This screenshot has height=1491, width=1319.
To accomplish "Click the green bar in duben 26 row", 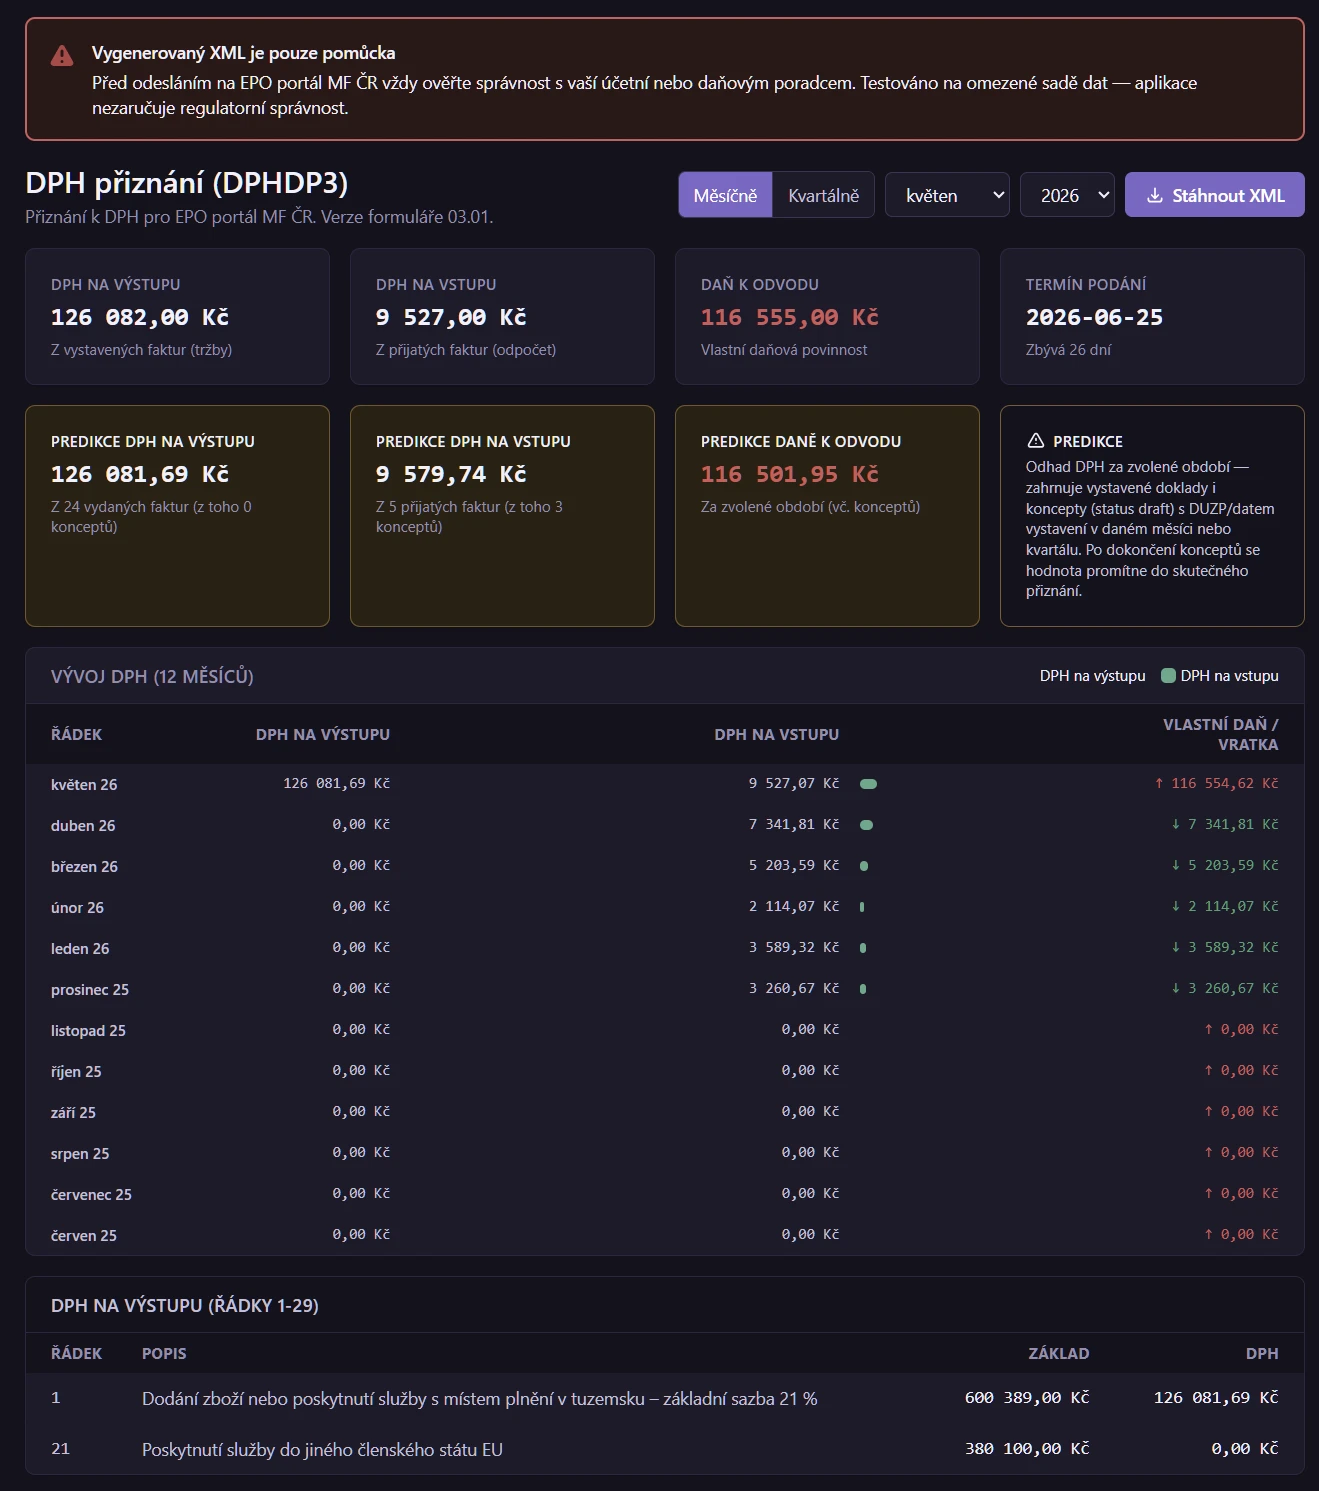I will (867, 825).
